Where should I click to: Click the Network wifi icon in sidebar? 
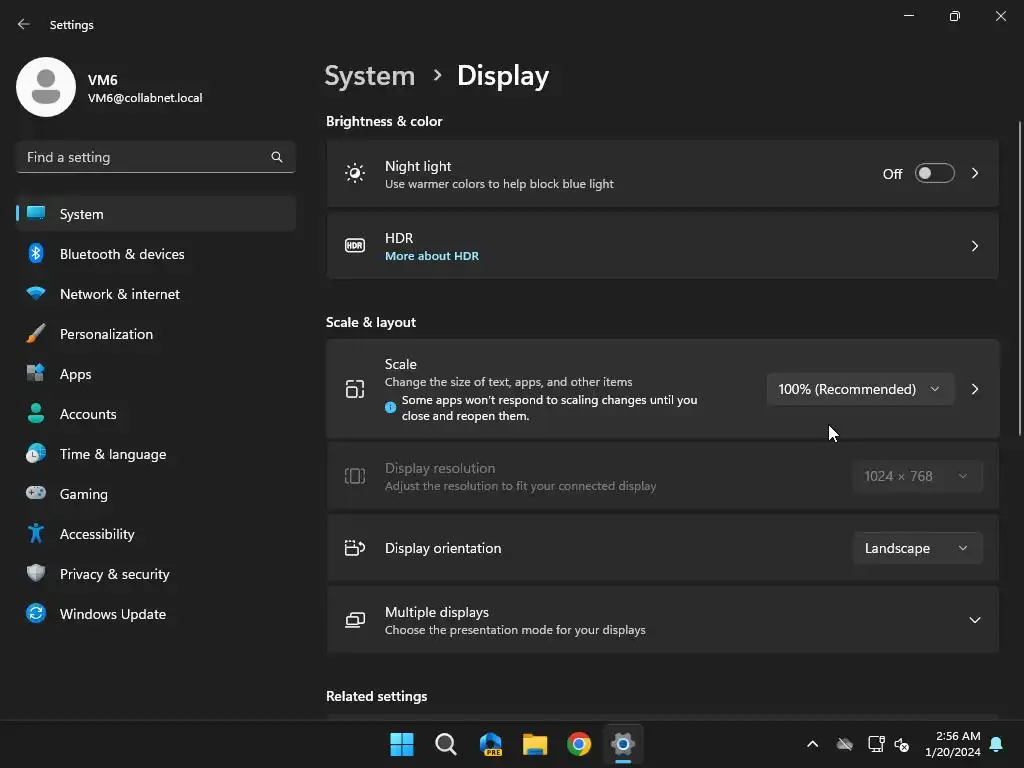36,293
